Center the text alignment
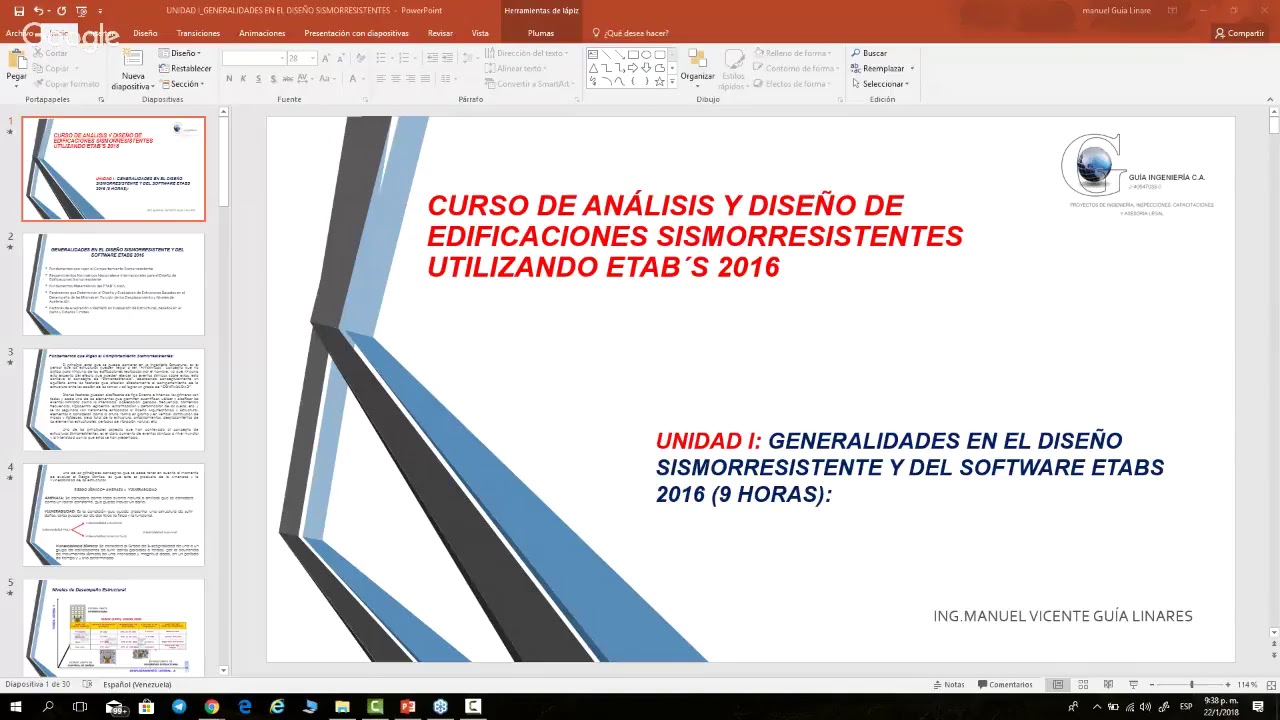 396,79
